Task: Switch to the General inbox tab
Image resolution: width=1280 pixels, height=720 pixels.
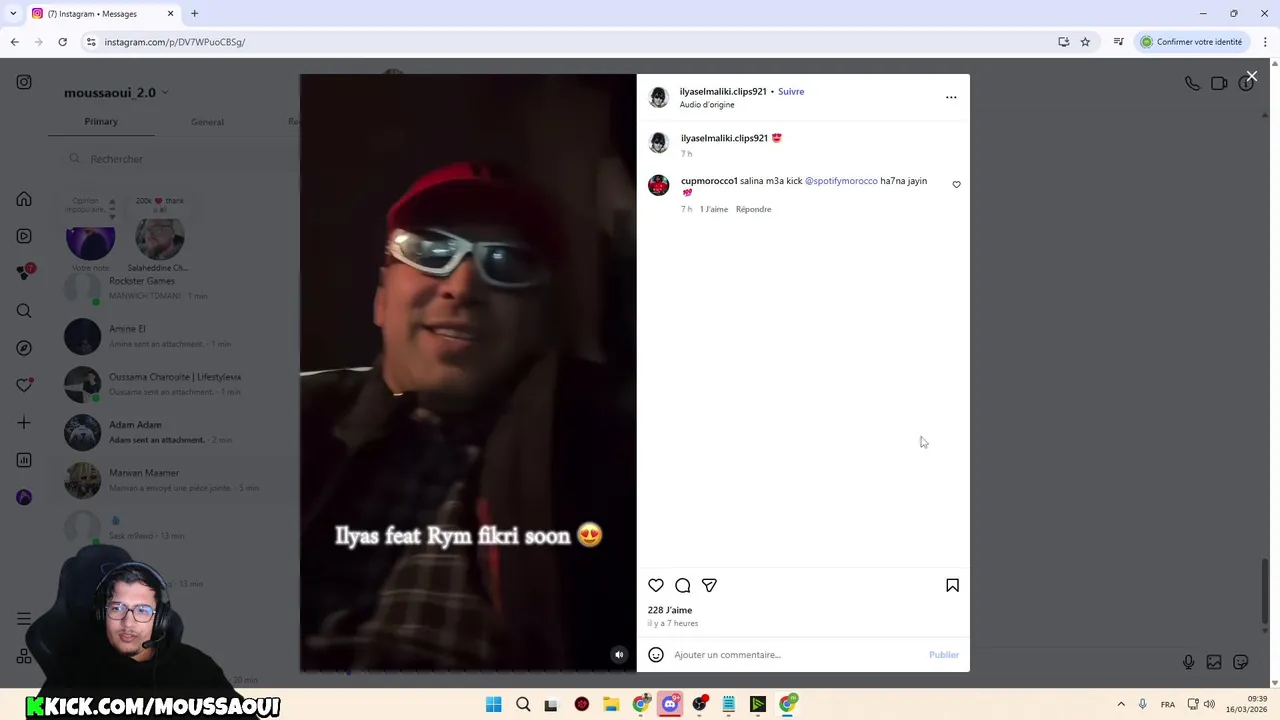Action: click(x=207, y=122)
